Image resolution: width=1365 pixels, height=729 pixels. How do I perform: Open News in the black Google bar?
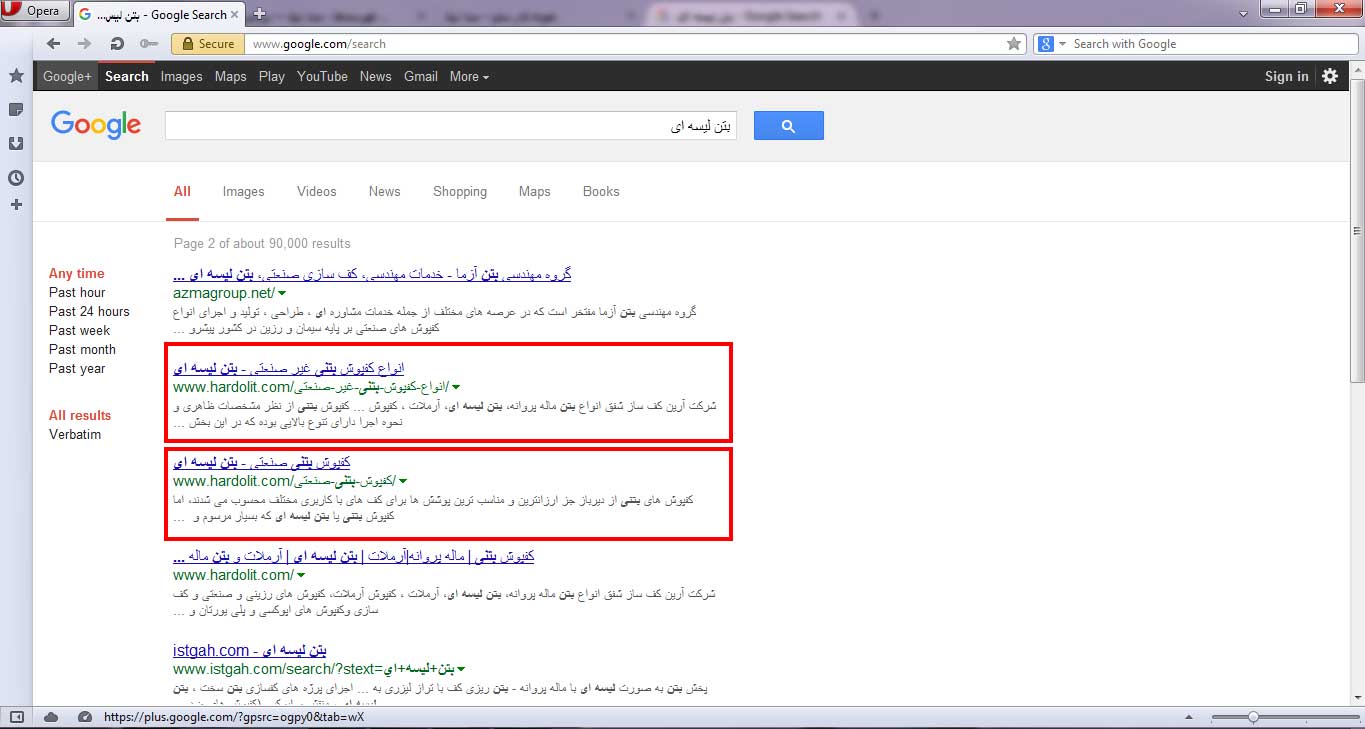pos(375,76)
